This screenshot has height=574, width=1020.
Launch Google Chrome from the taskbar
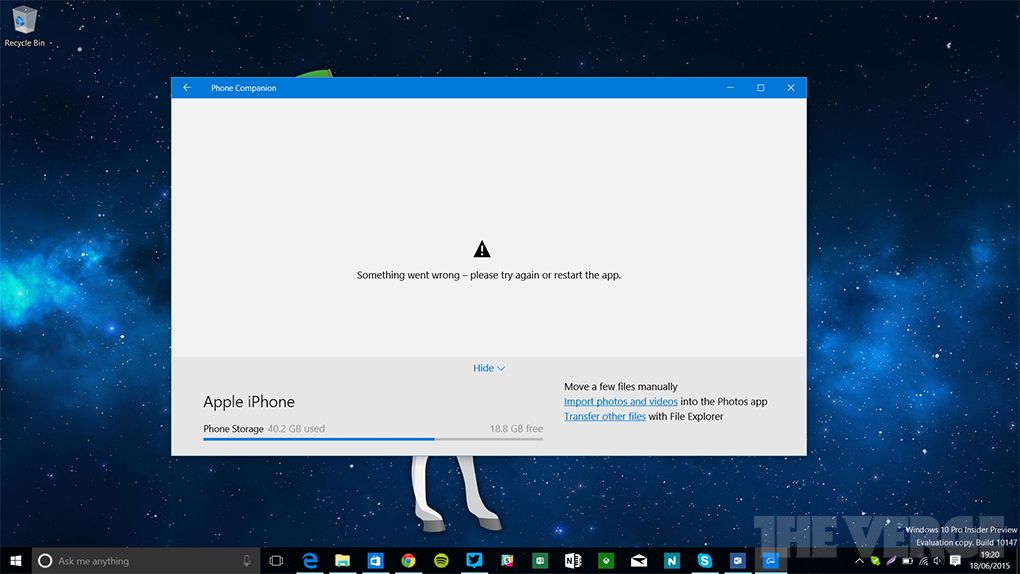click(408, 560)
